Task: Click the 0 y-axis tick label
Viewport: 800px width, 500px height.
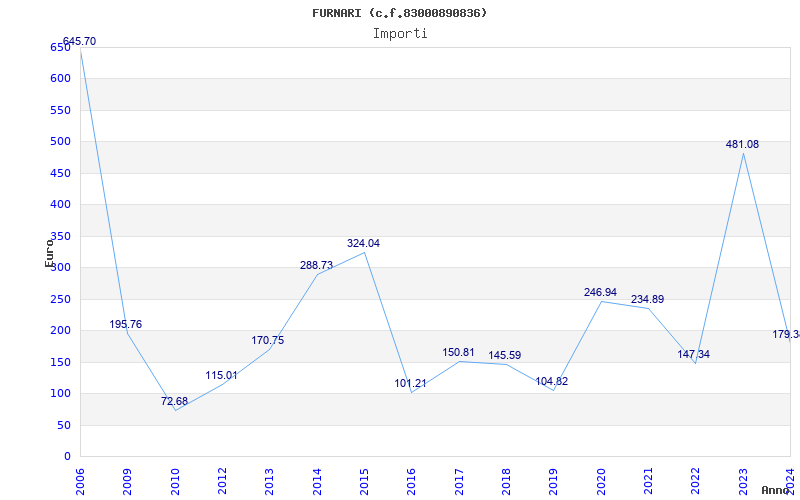Action: pyautogui.click(x=67, y=456)
